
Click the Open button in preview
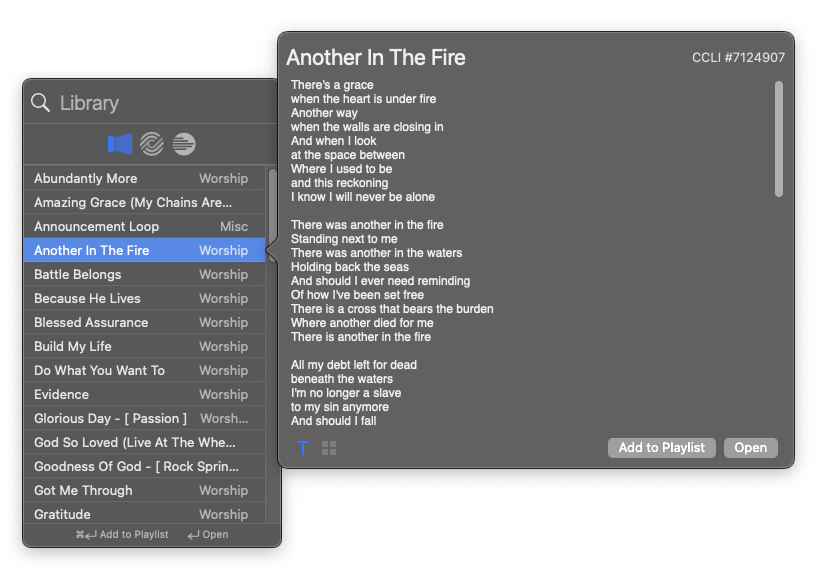(751, 448)
